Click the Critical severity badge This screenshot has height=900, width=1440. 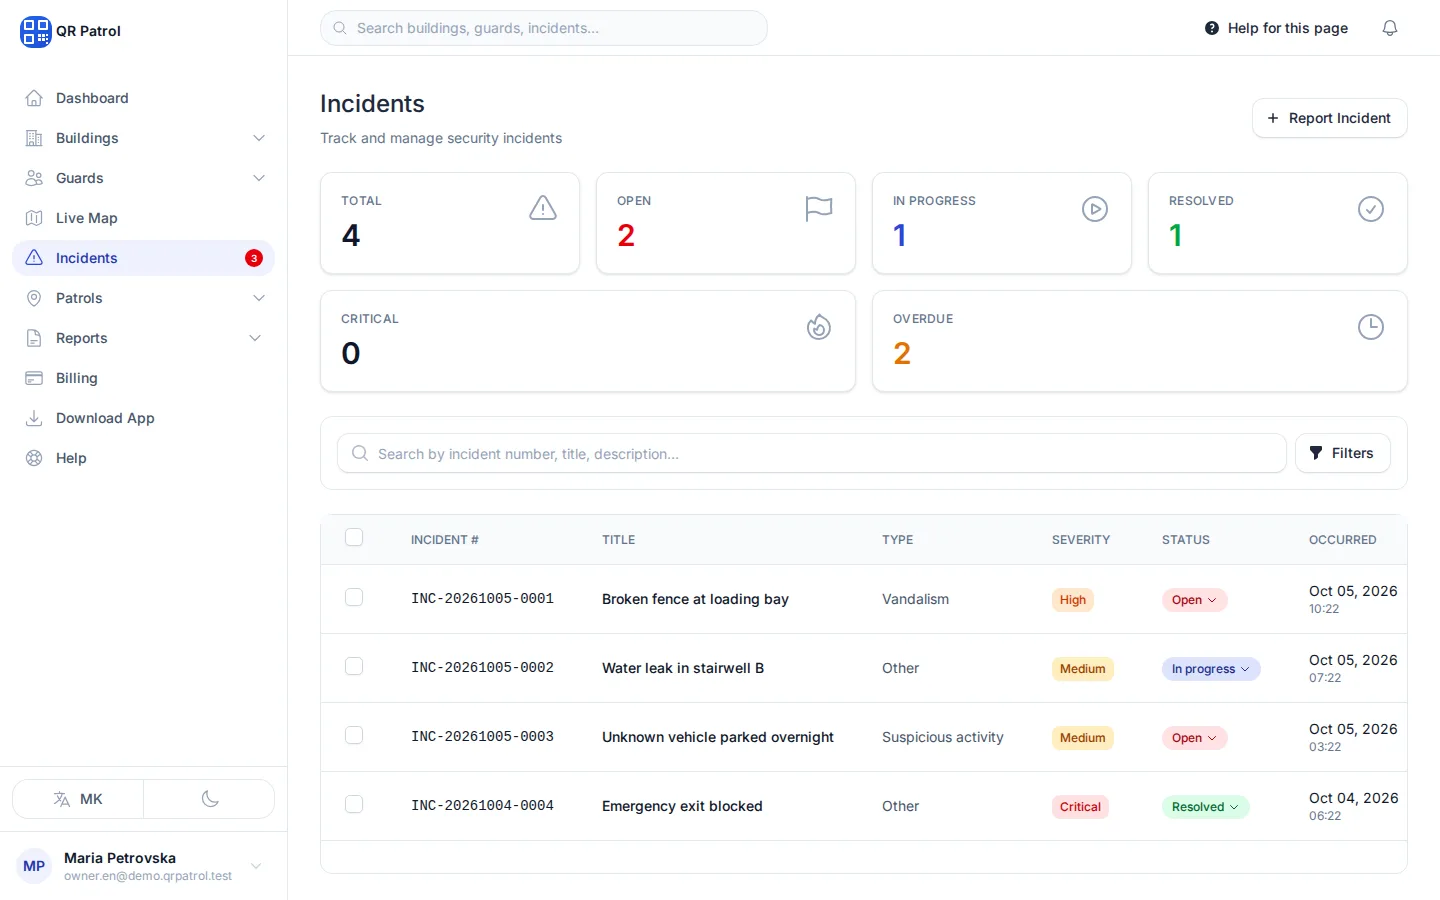(1080, 807)
